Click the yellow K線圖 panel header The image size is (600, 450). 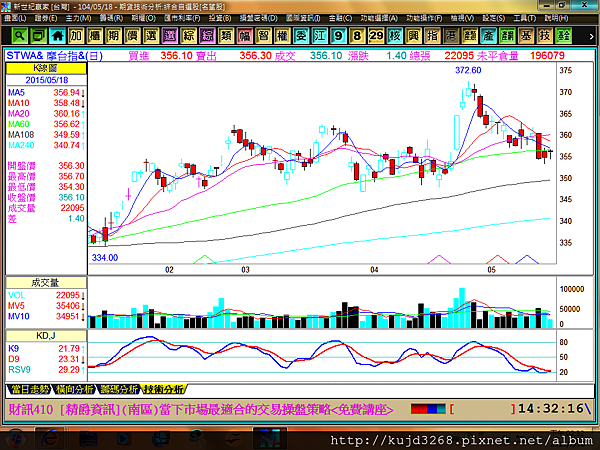pos(46,68)
